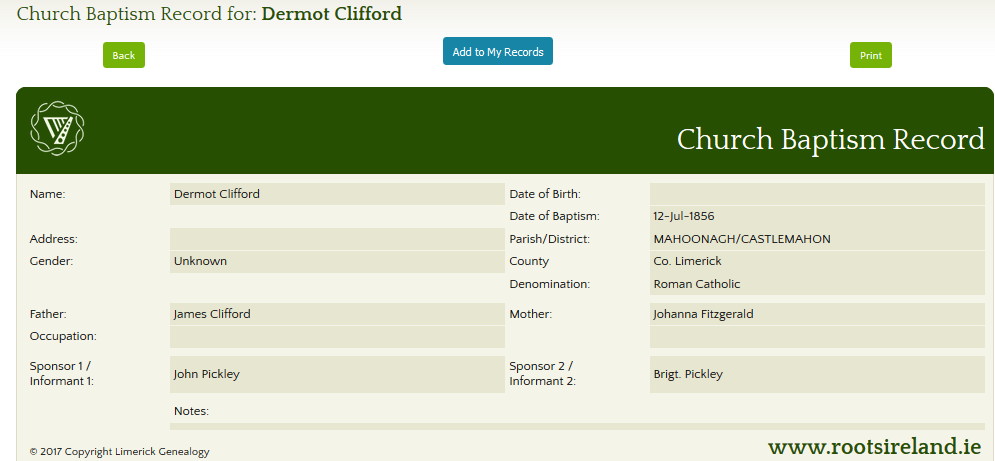Select Mother field showing Johanna Fitzgerald

(x=816, y=314)
